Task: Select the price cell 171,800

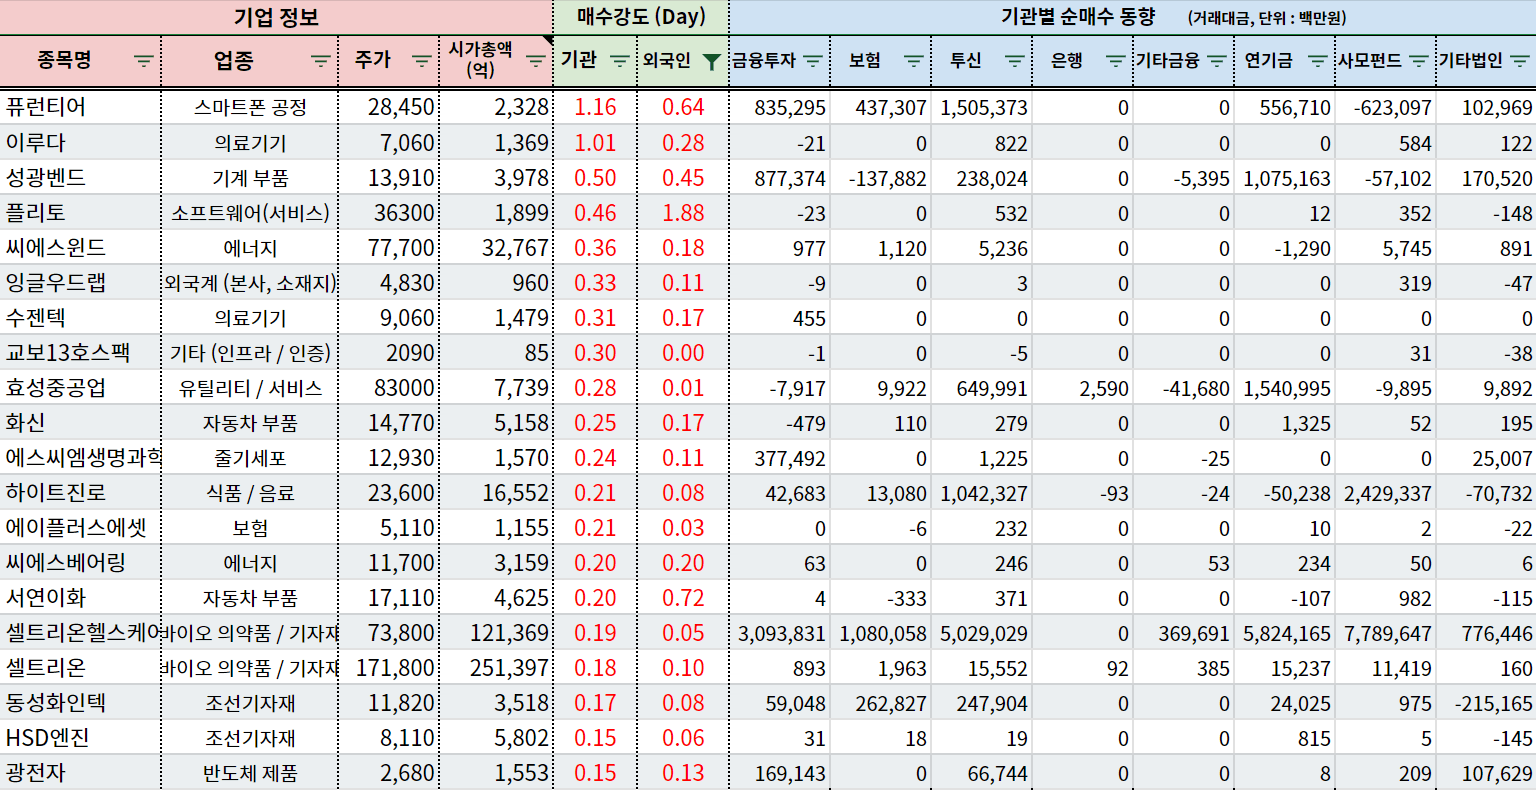Action: [389, 667]
